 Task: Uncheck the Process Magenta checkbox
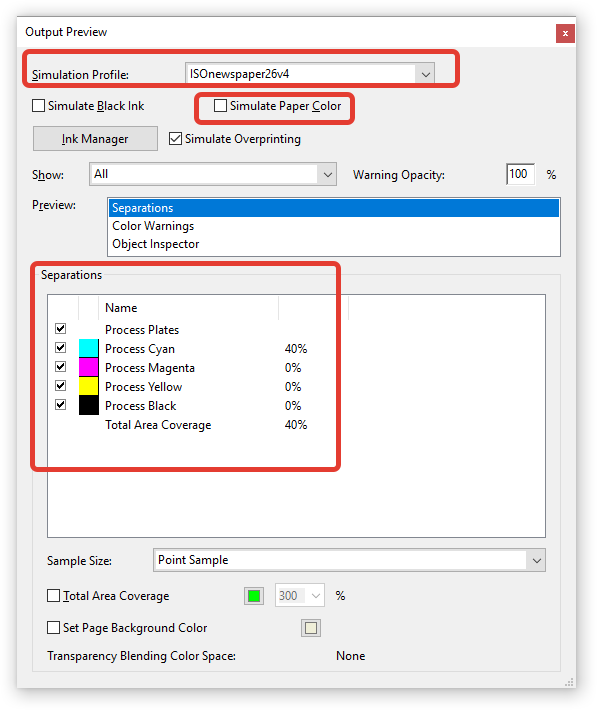pyautogui.click(x=61, y=366)
